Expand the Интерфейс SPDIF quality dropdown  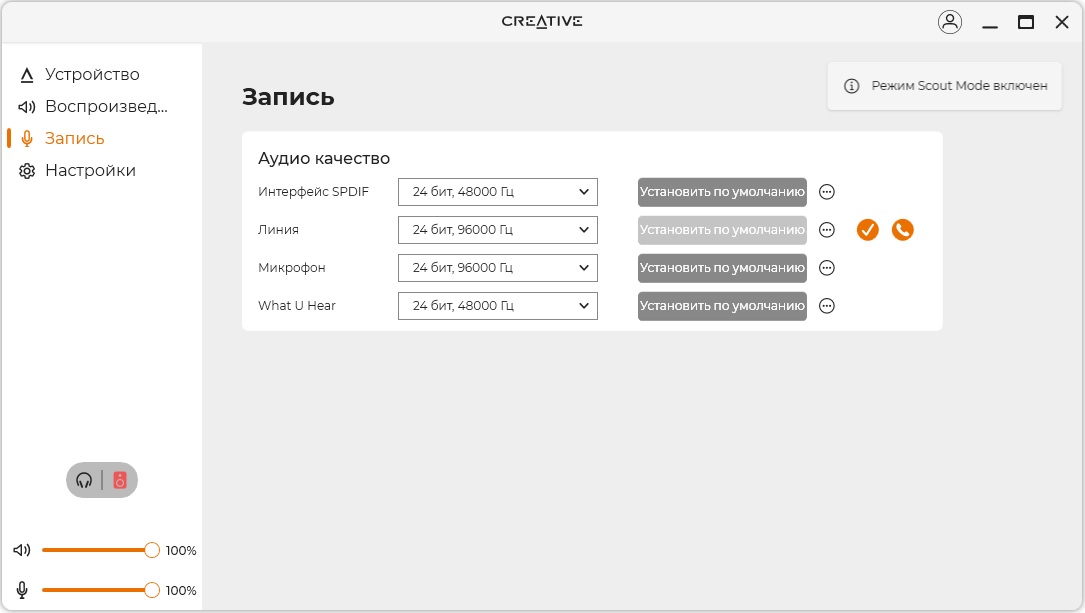point(497,192)
